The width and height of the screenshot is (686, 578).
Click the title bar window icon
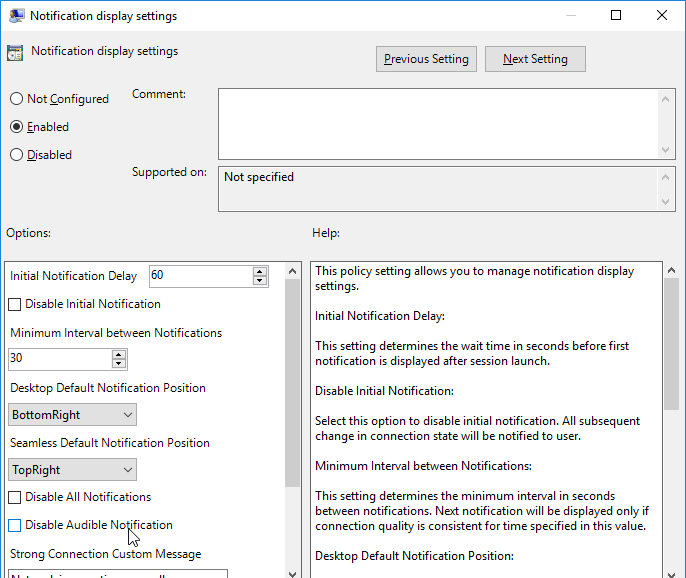coord(14,15)
